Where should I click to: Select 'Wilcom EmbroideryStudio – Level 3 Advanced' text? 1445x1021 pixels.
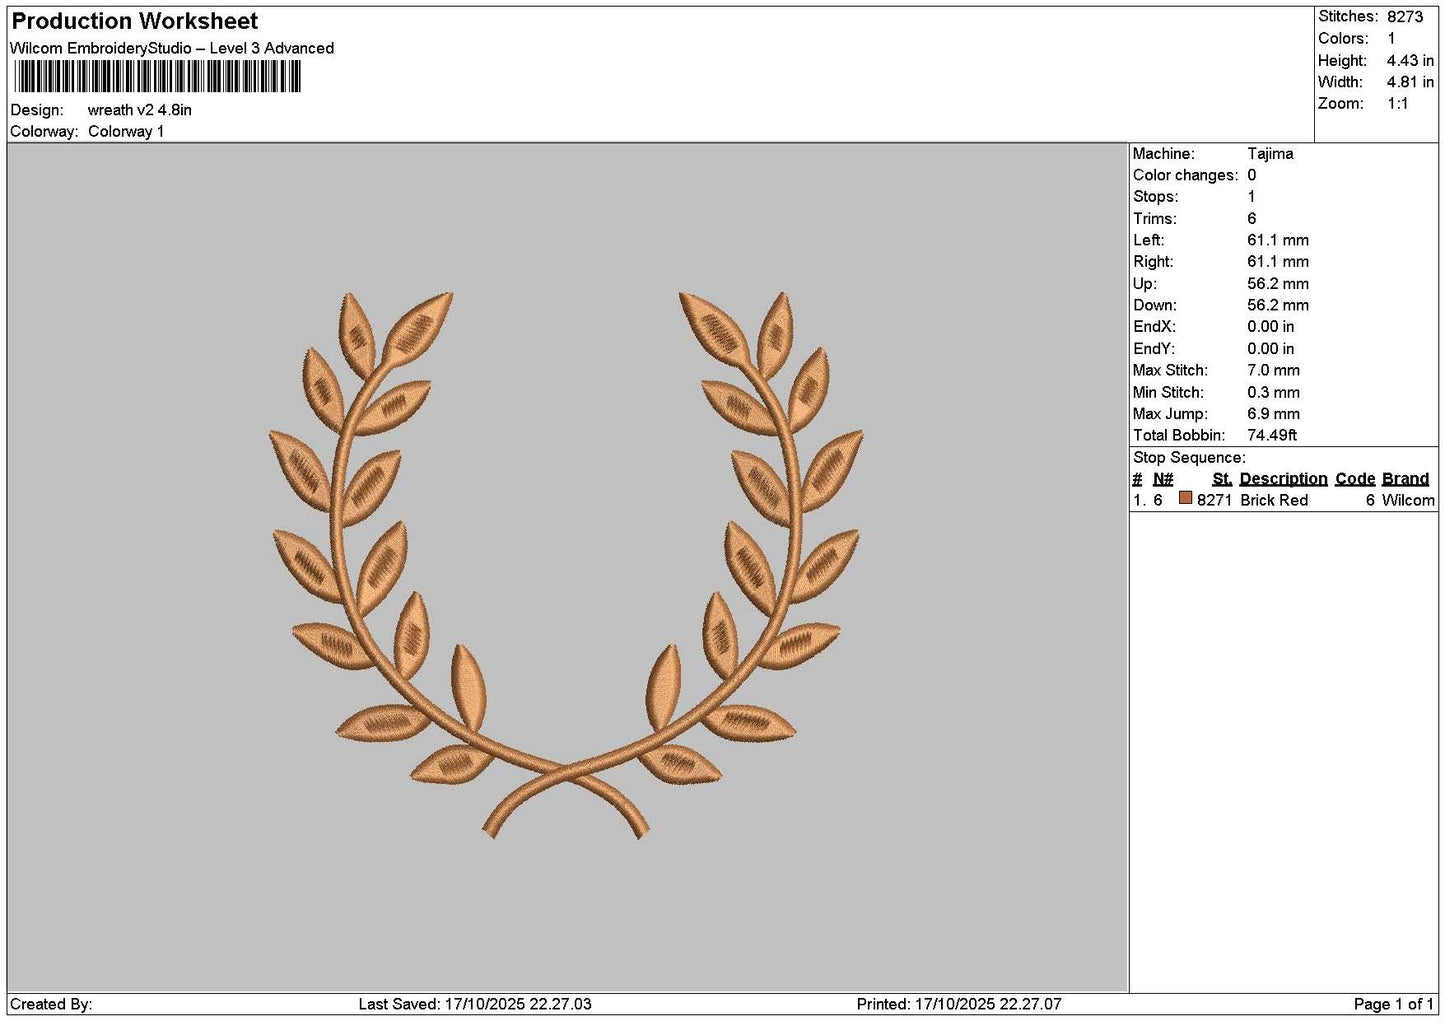click(x=172, y=48)
